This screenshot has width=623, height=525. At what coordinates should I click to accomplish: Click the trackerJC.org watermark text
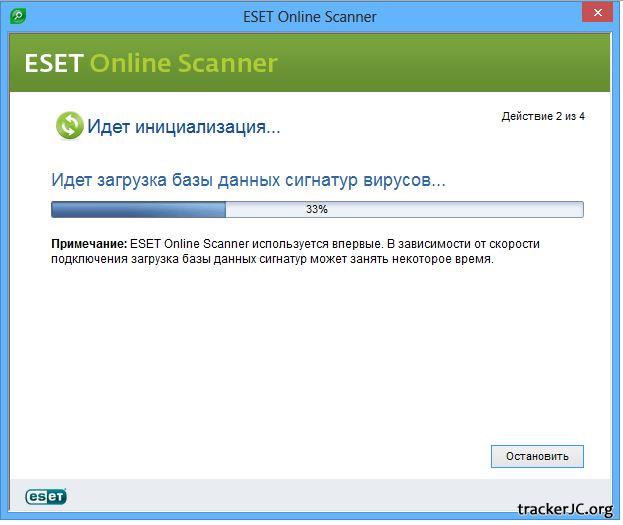(x=565, y=510)
